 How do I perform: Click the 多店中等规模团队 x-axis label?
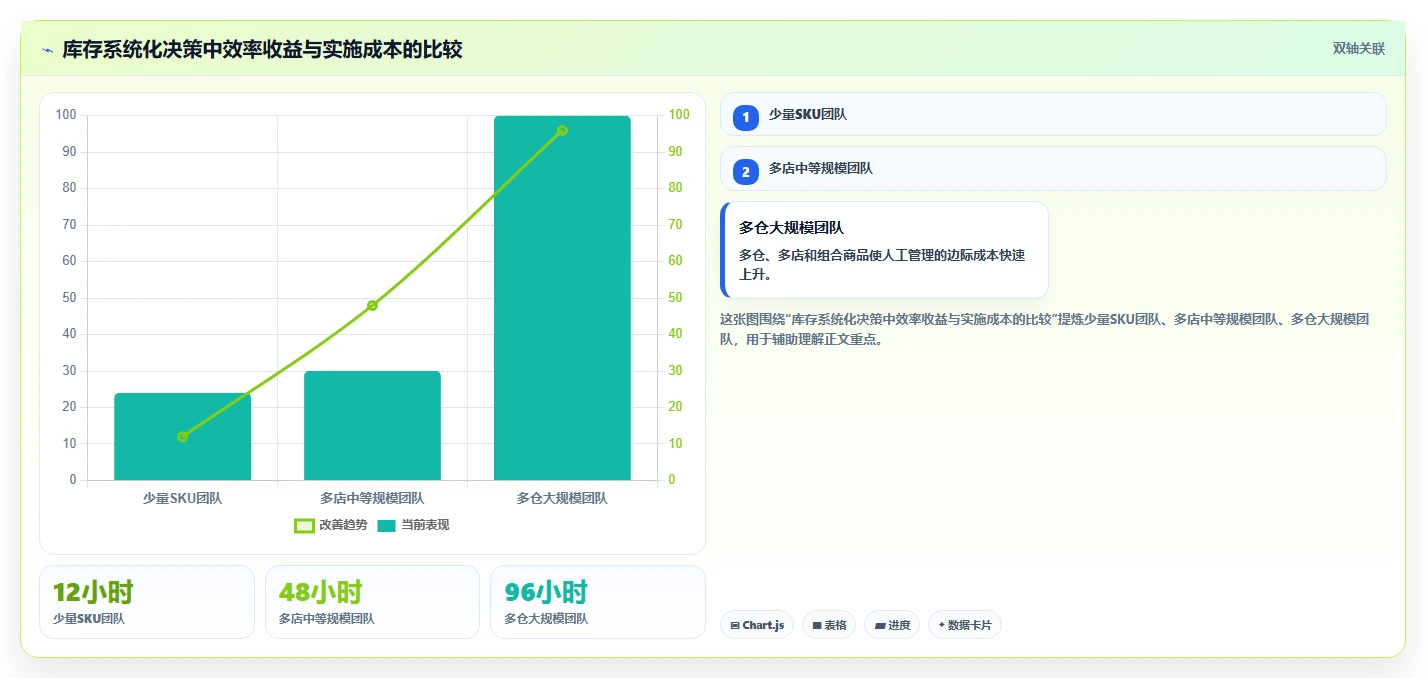click(372, 498)
